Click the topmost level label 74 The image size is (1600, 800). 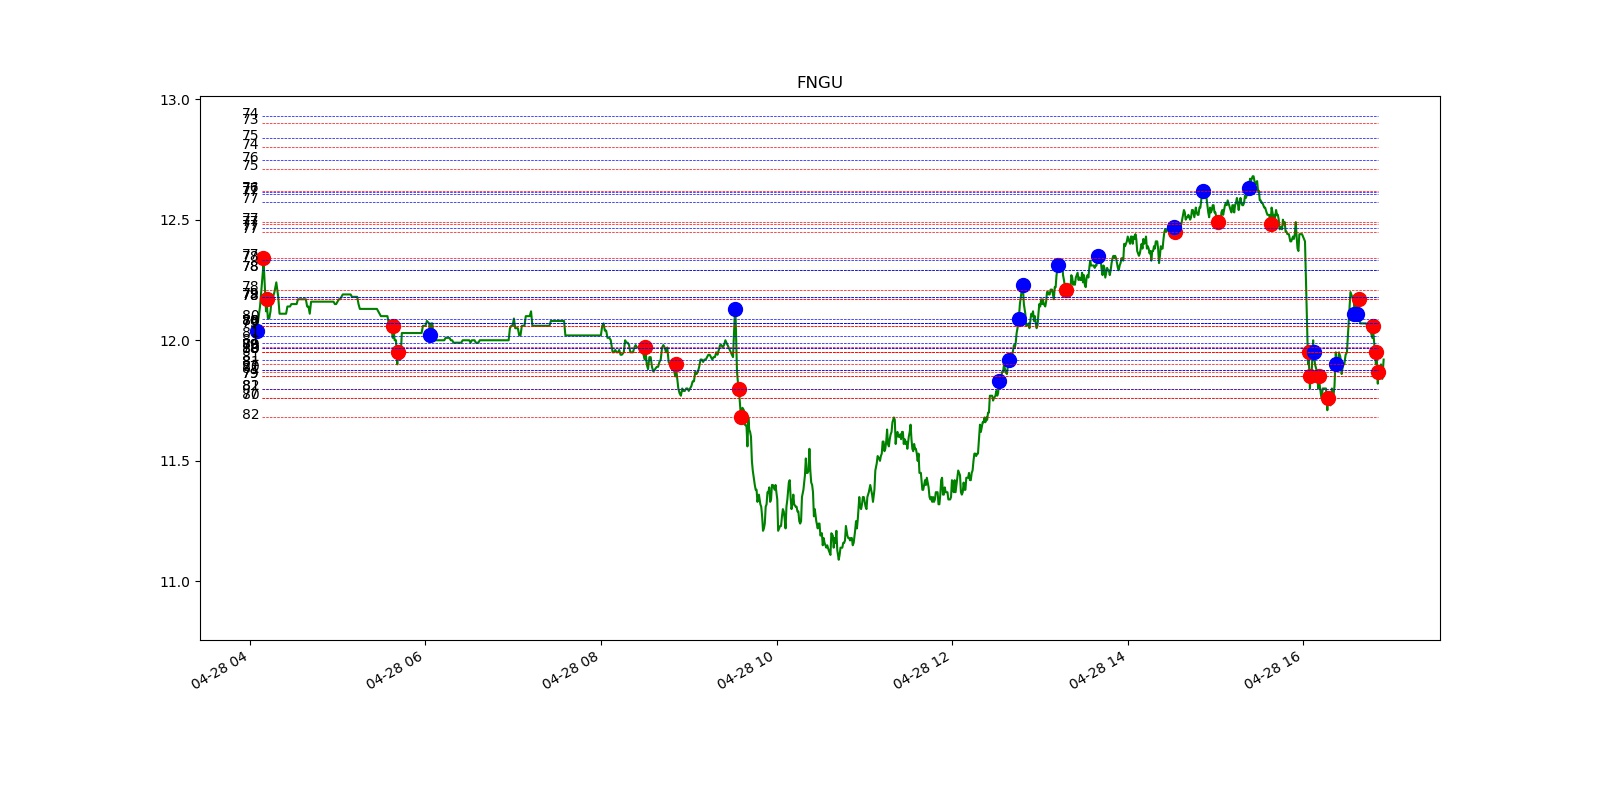250,113
